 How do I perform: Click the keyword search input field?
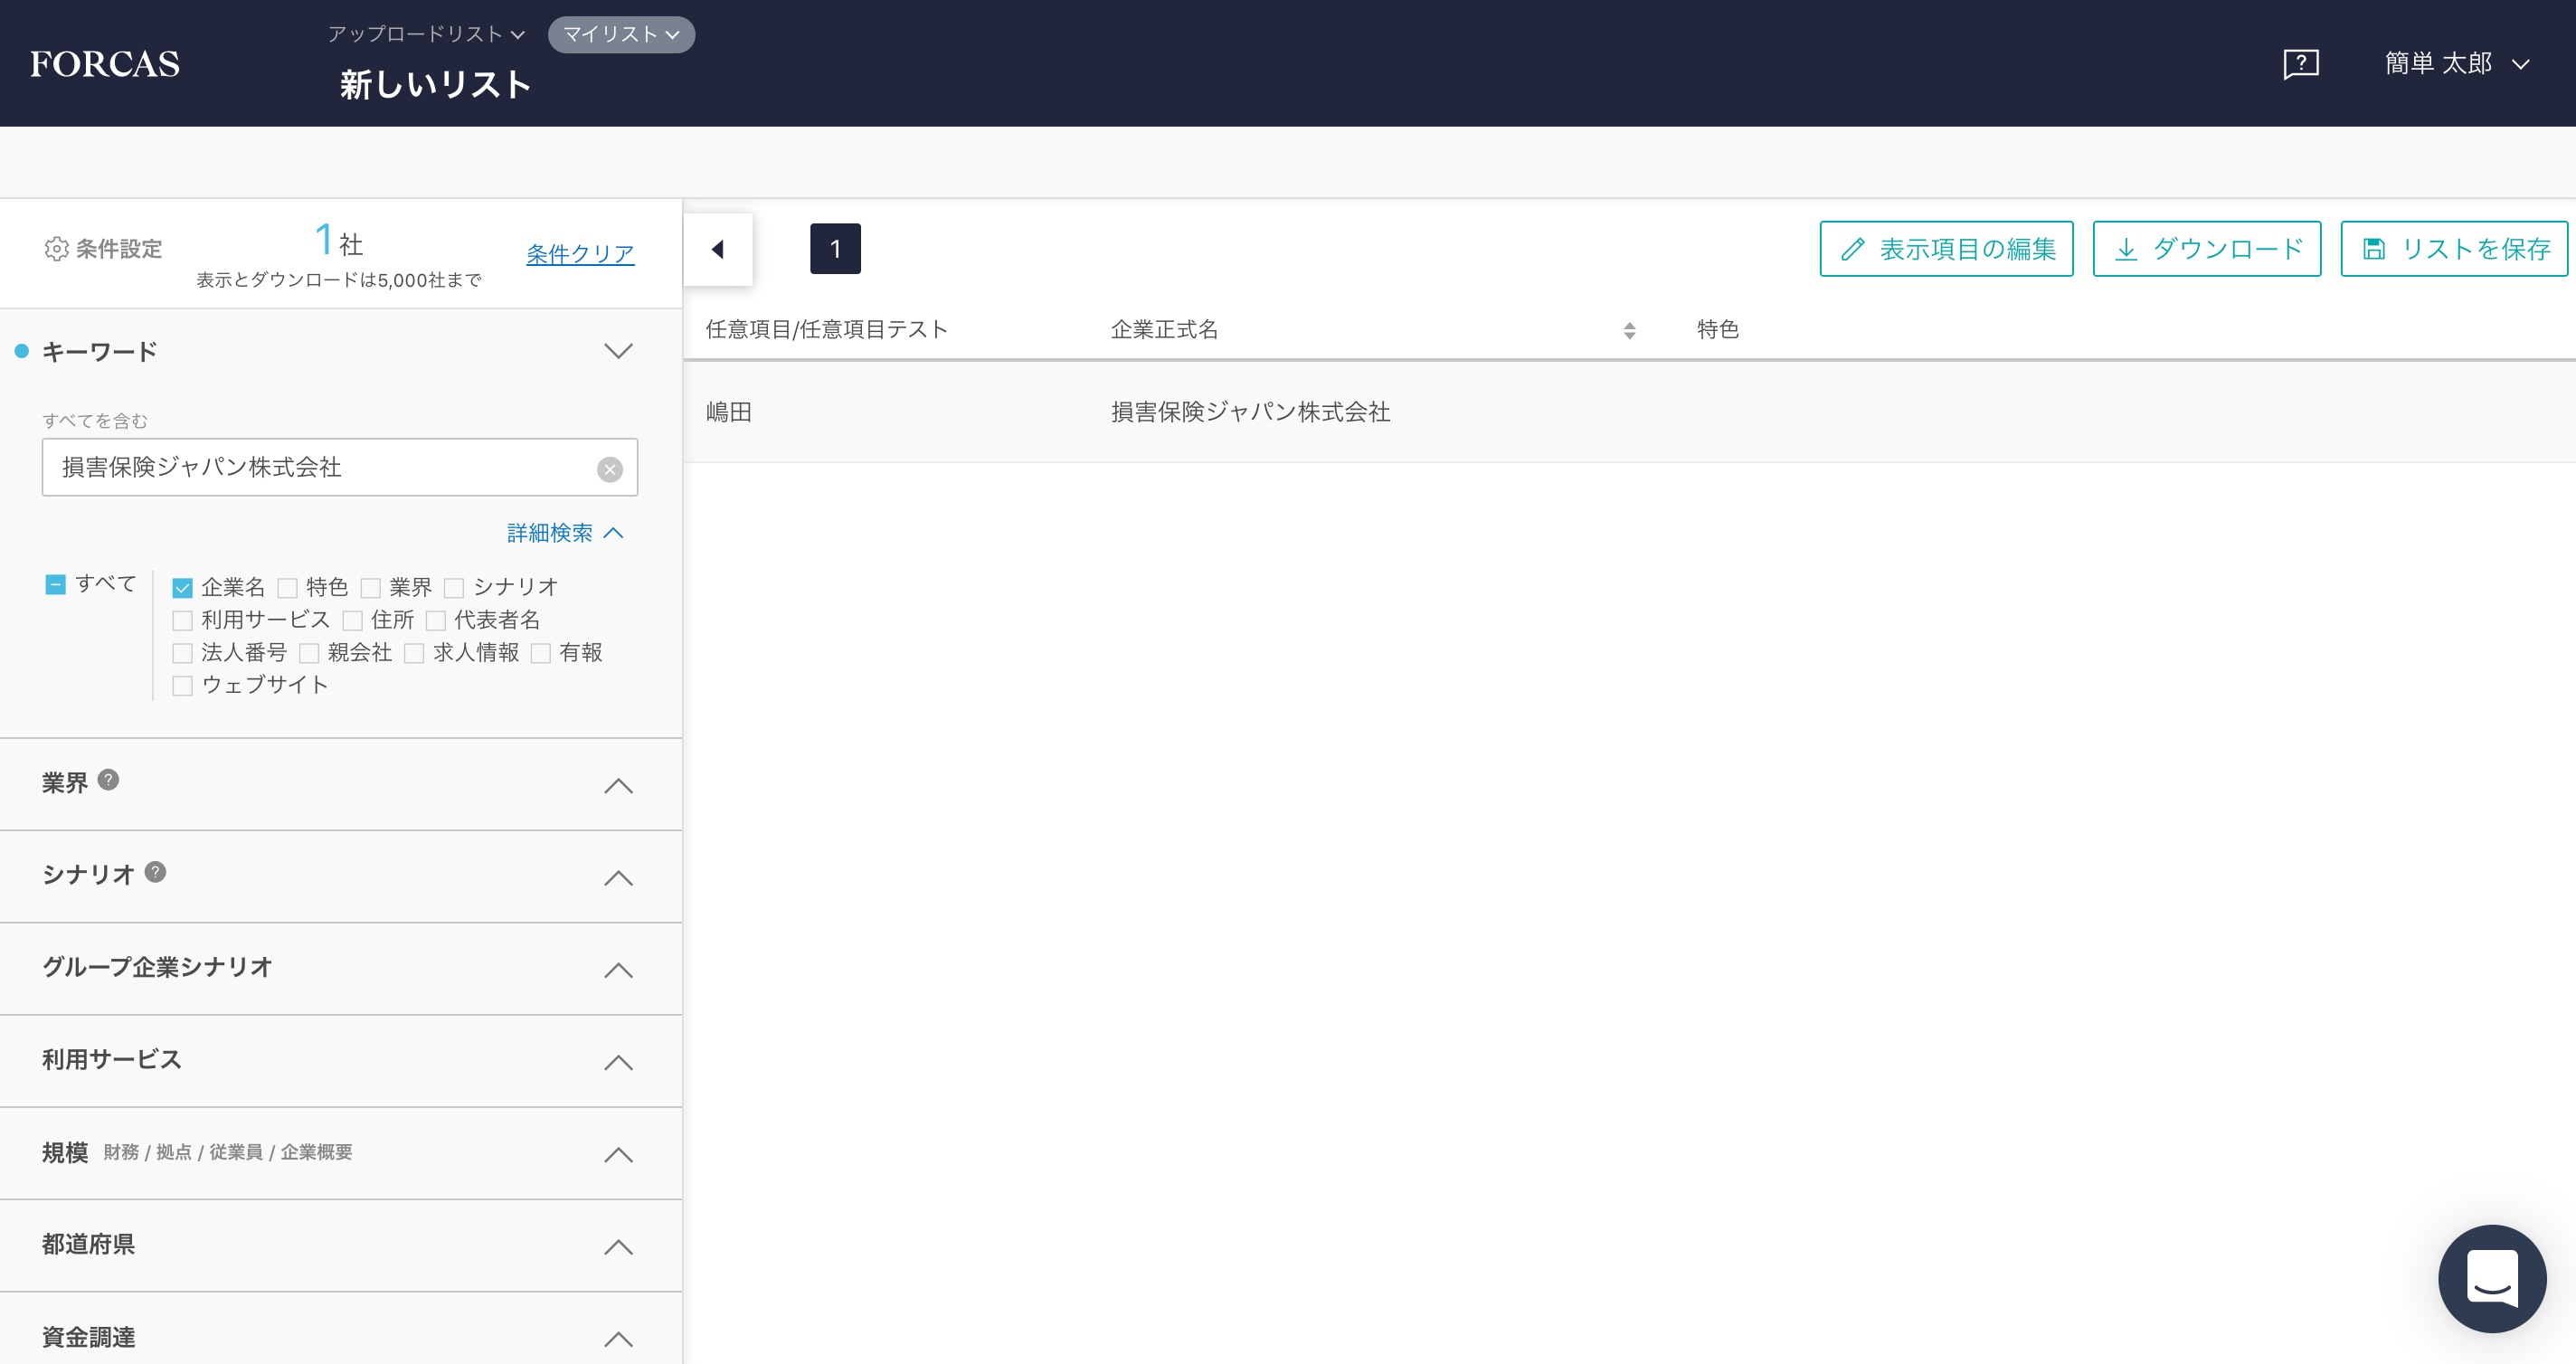[x=320, y=467]
